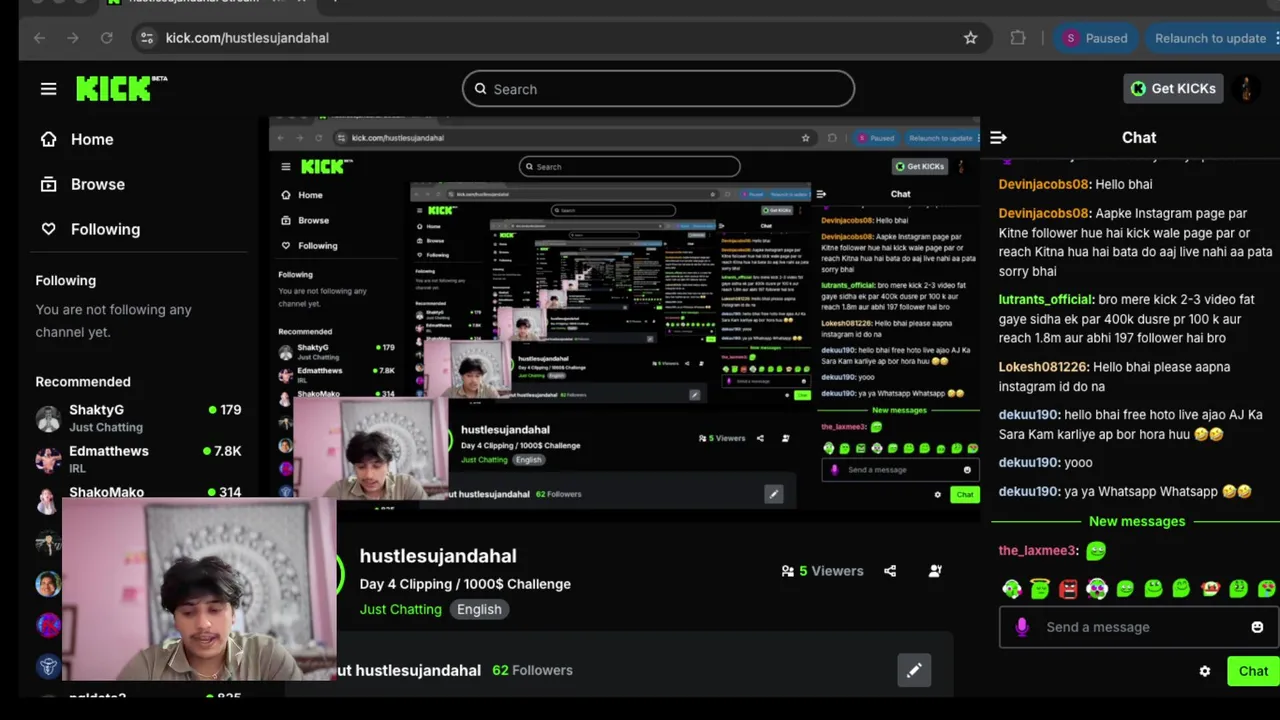The image size is (1280, 720).
Task: Click the Chat panel header title
Action: tap(1139, 138)
